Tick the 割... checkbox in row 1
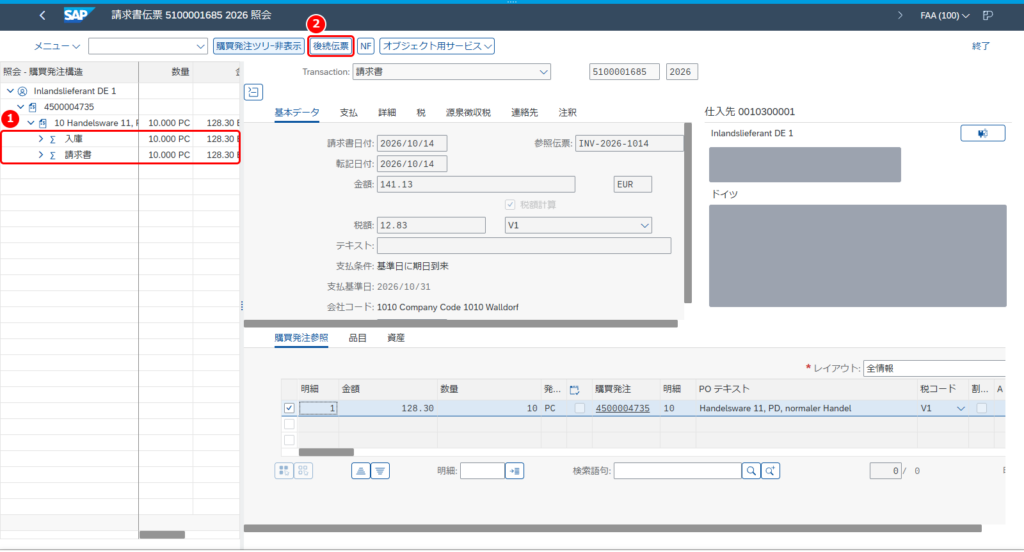Image resolution: width=1024 pixels, height=552 pixels. (982, 408)
